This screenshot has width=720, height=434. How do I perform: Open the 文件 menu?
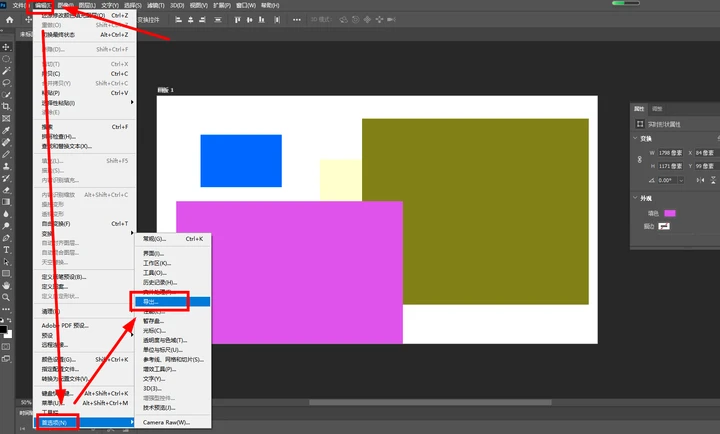coord(19,6)
